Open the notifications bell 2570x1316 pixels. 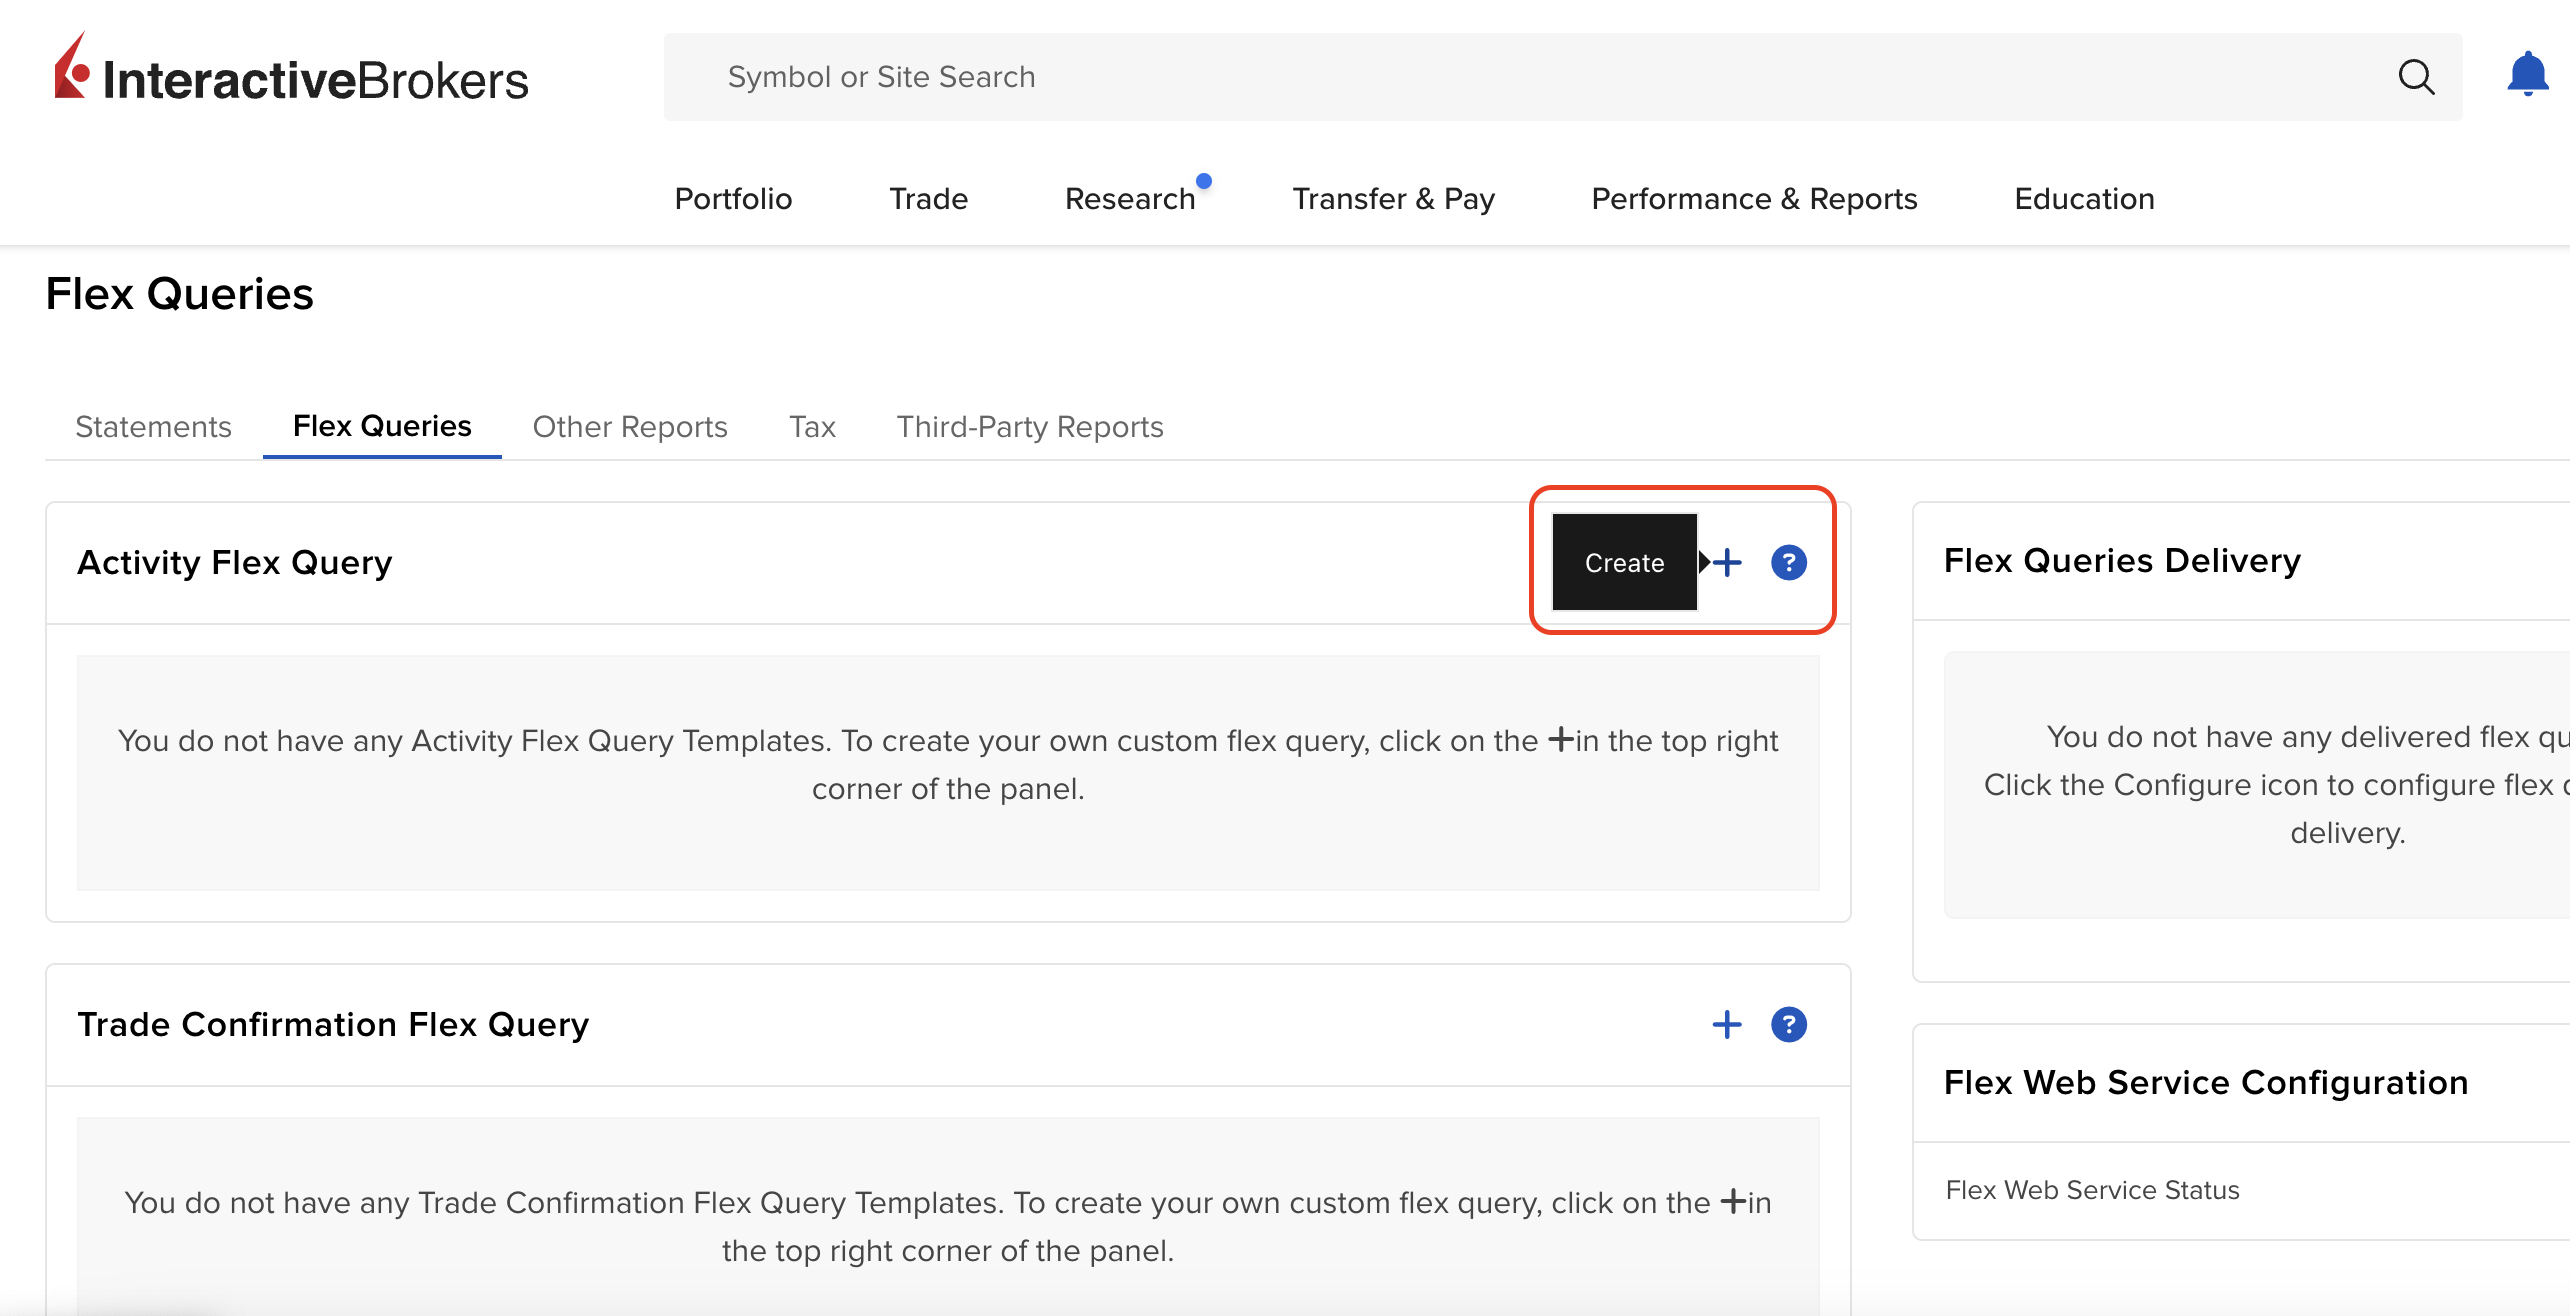point(2528,72)
